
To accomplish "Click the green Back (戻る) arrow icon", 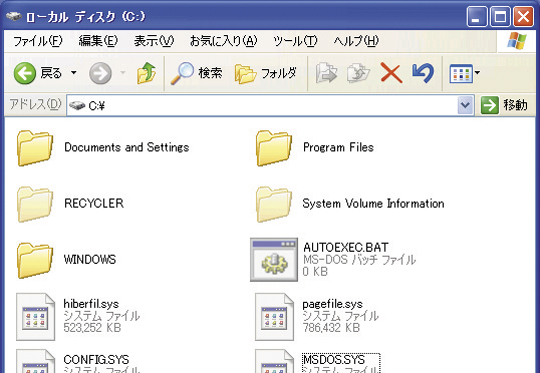I will click(x=25, y=73).
